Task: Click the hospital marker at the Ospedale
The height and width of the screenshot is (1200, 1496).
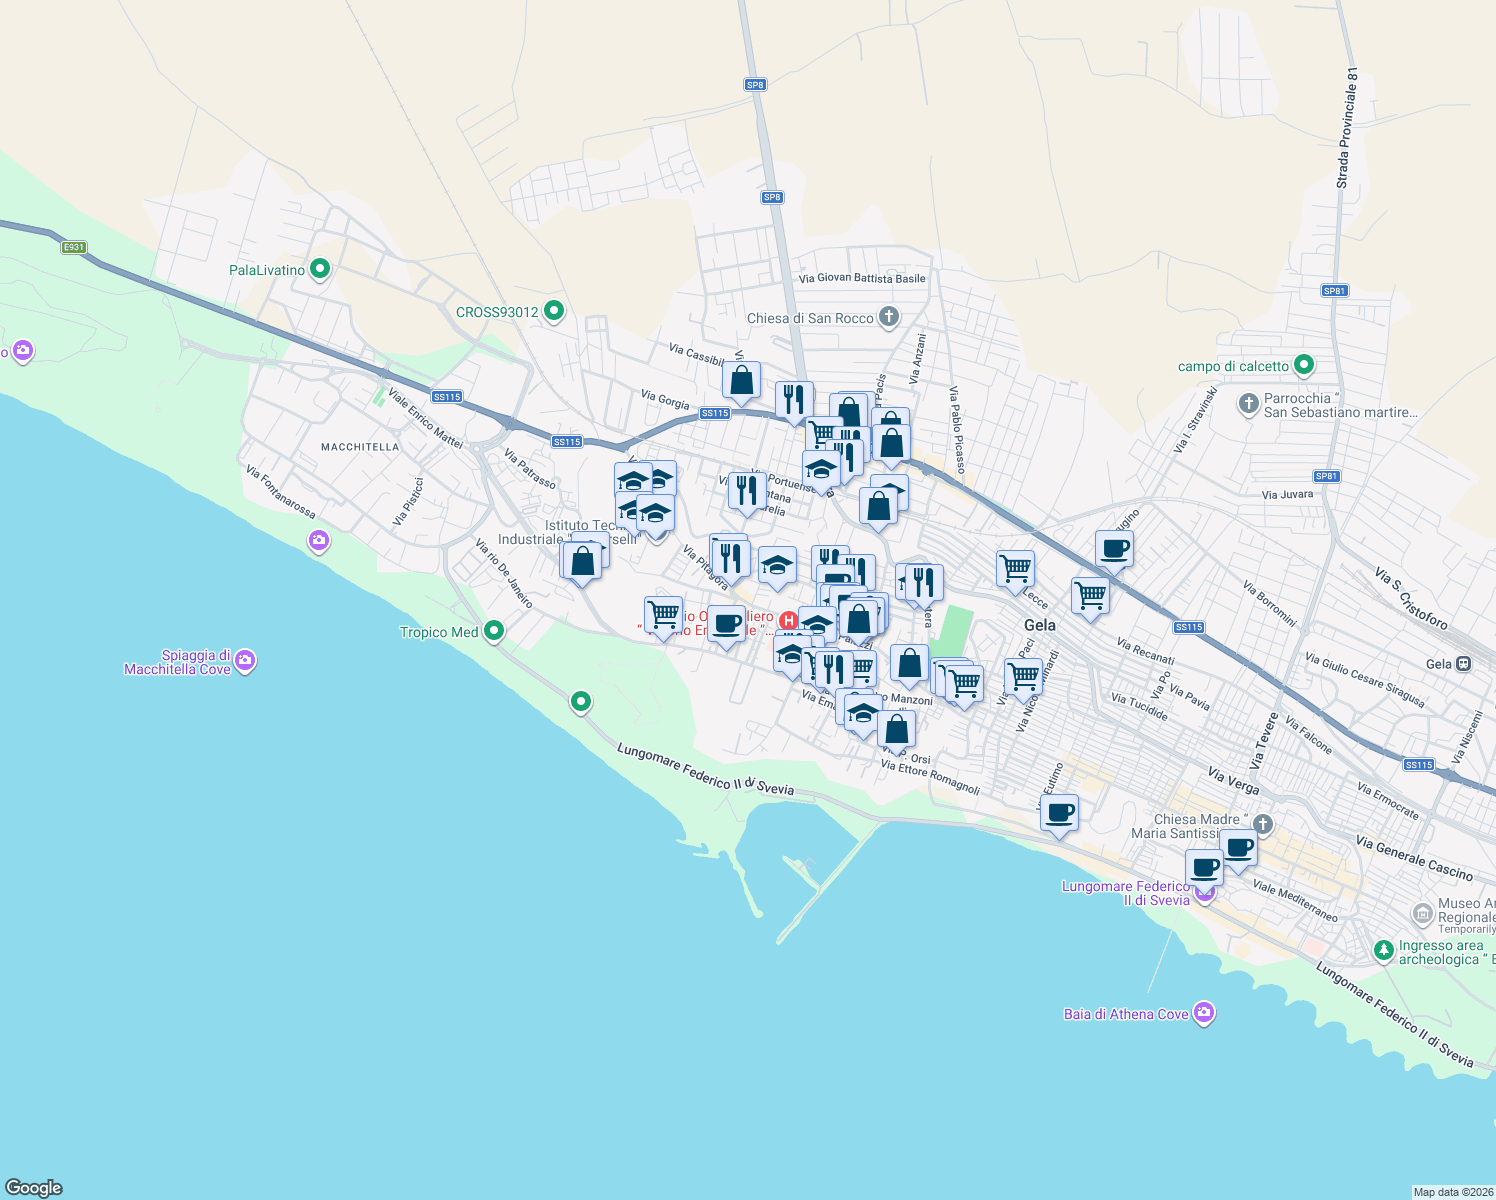Action: coord(790,620)
